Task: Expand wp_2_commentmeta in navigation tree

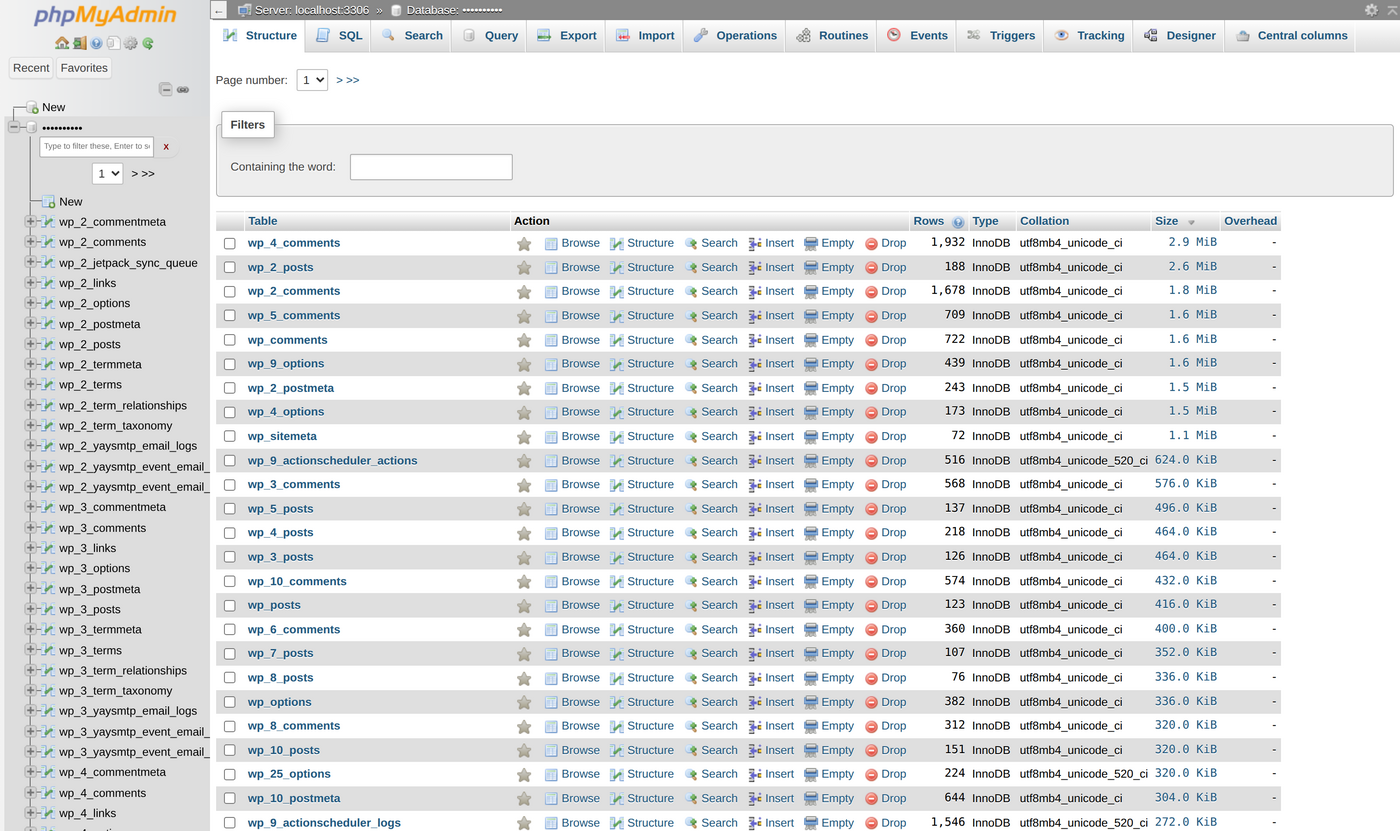Action: tap(30, 222)
